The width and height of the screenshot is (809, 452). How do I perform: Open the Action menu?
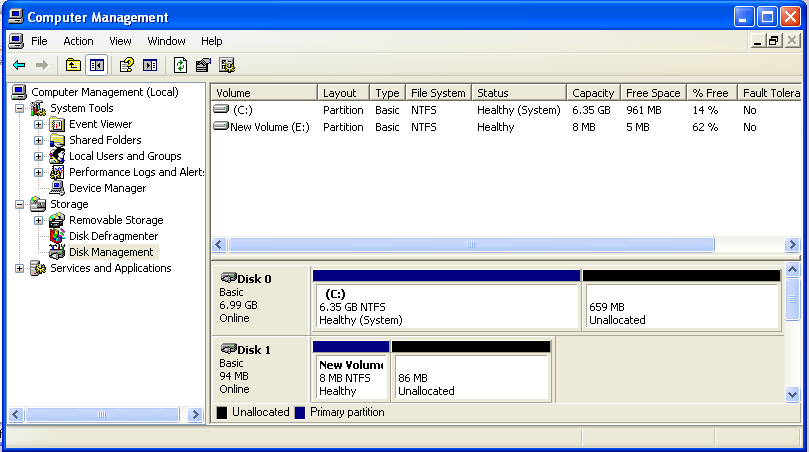point(78,41)
